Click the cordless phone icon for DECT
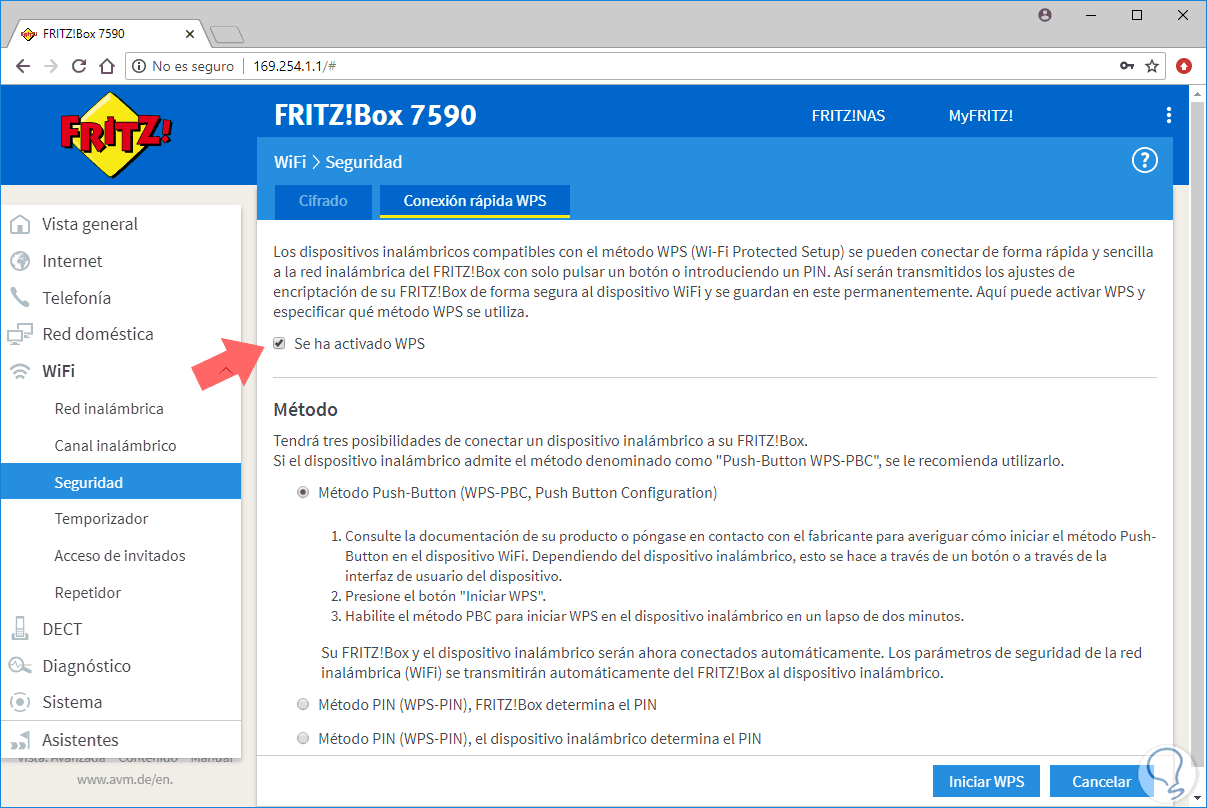 [20, 629]
